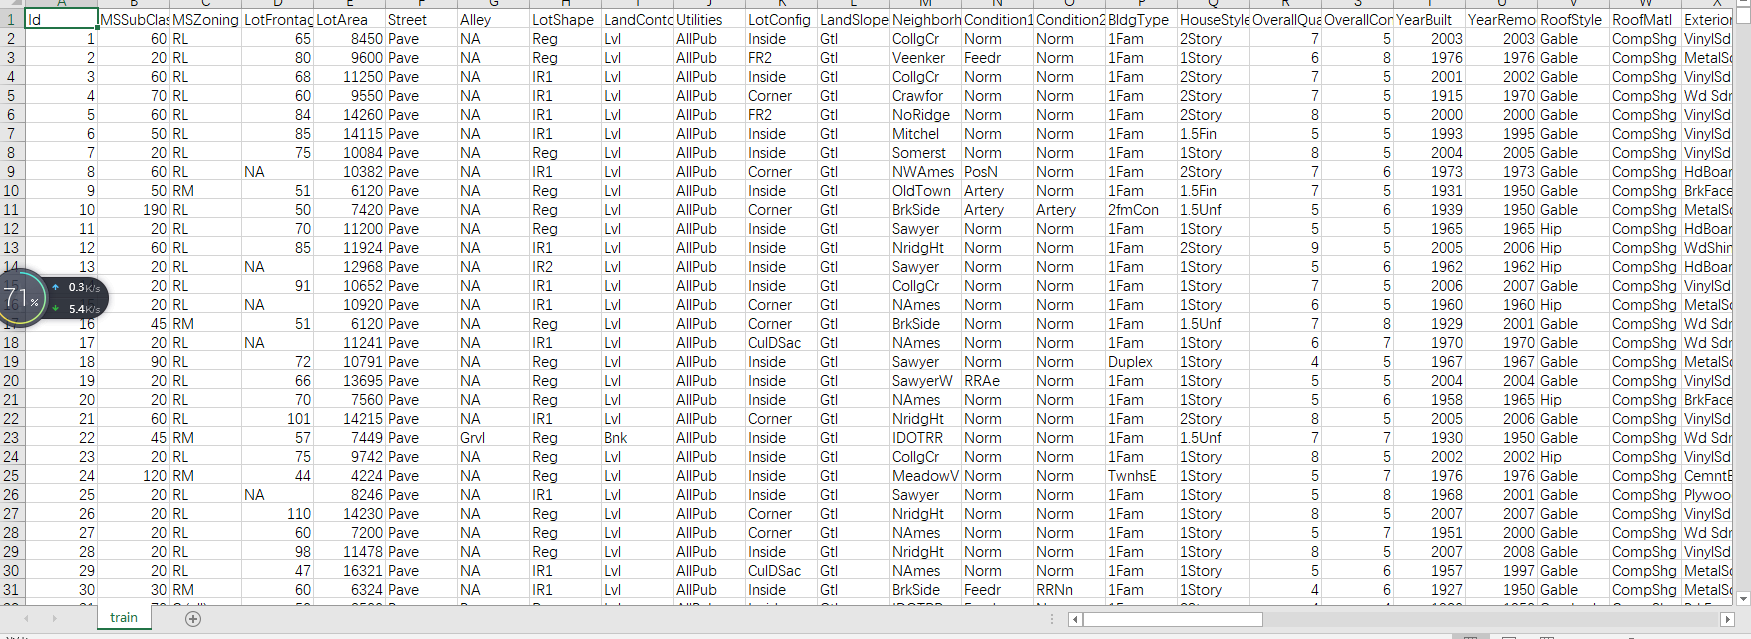Select the Utilities header cell
1751x639 pixels.
[x=709, y=19]
